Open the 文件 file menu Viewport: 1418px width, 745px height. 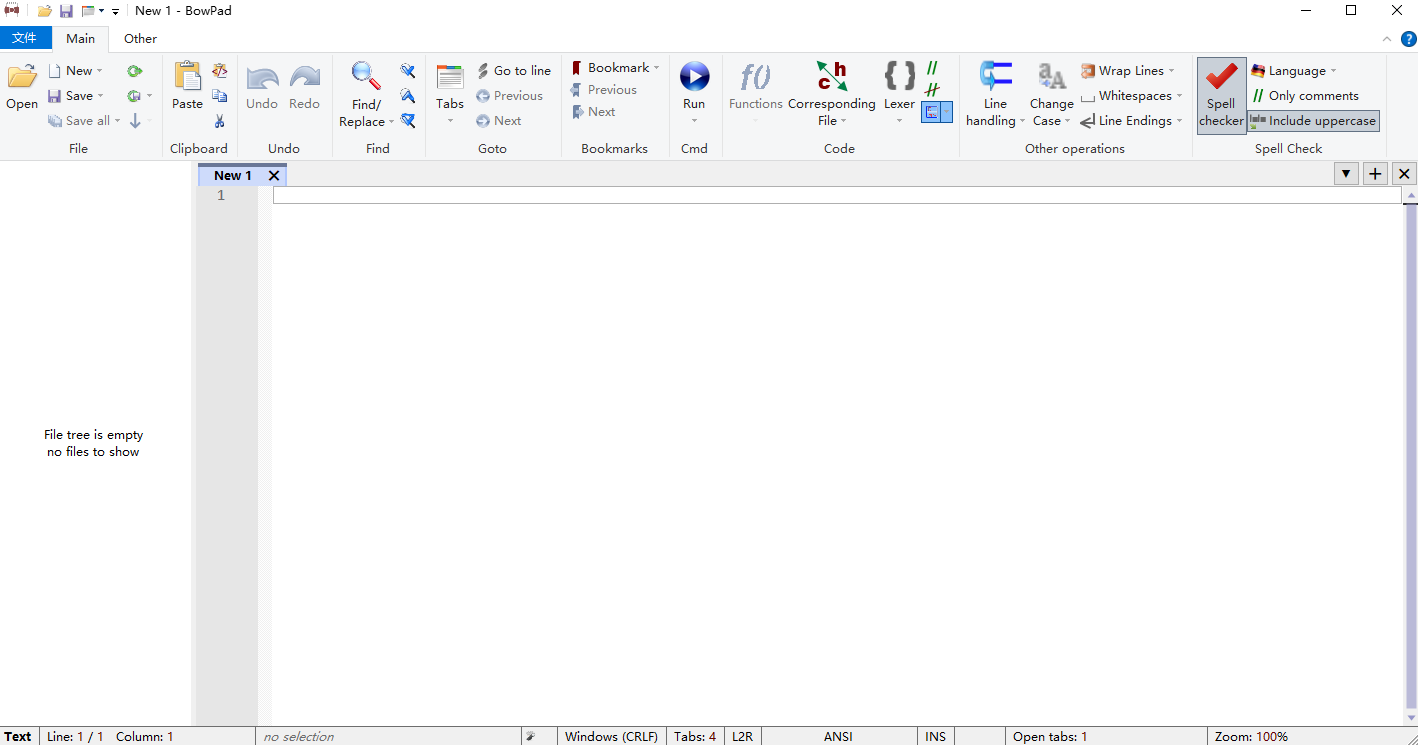tap(25, 39)
